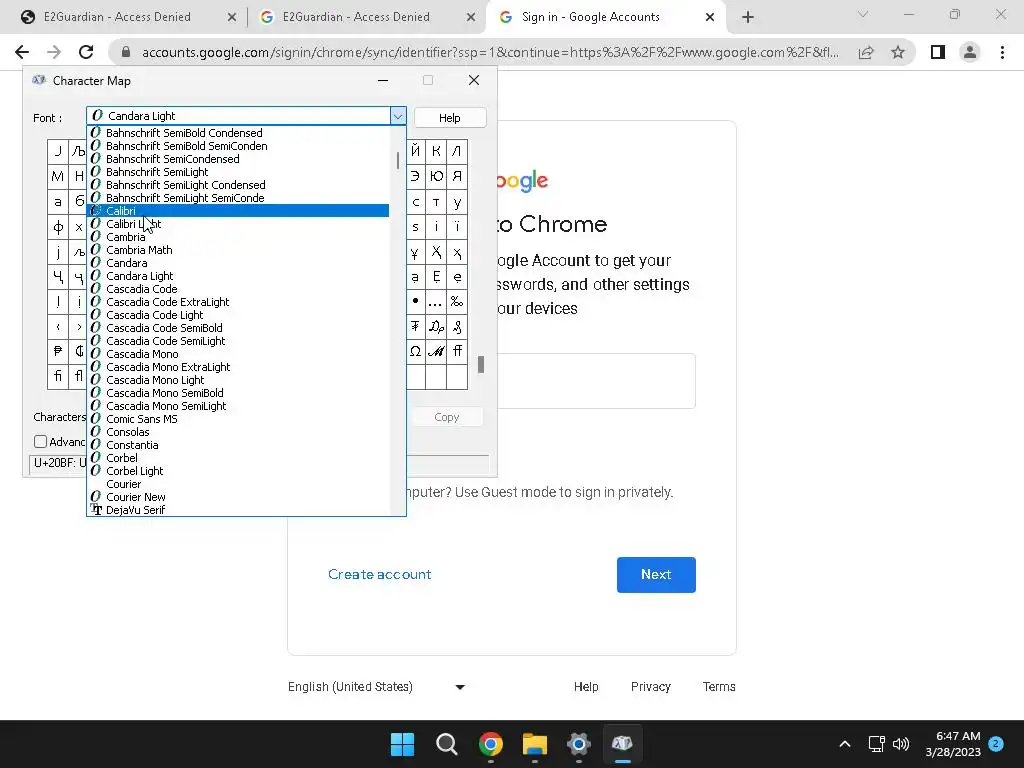Select Consolas font

coord(238,432)
